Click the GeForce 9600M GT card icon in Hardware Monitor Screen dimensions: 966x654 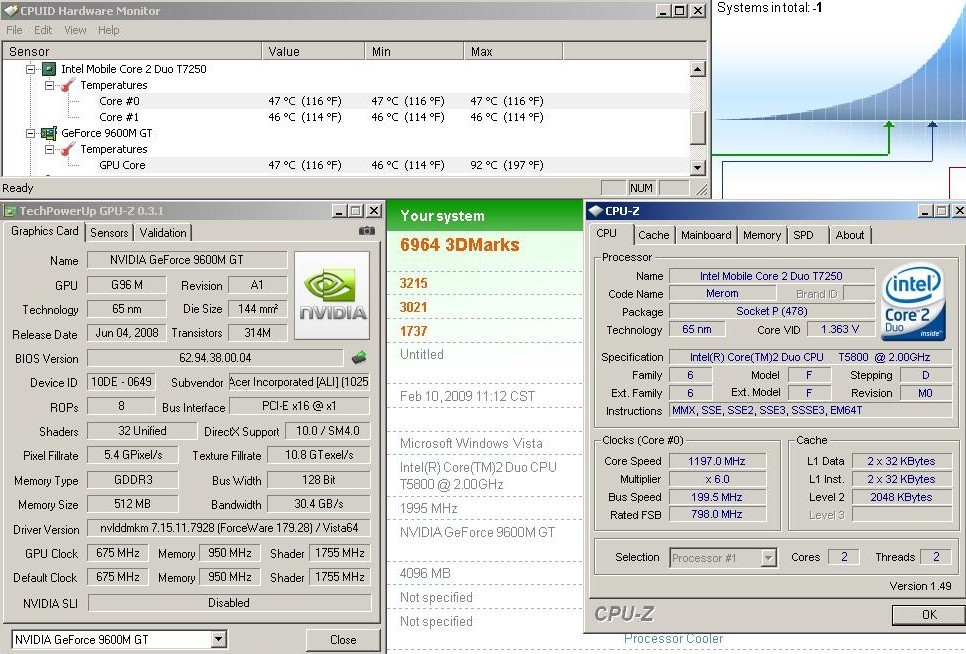tap(49, 133)
